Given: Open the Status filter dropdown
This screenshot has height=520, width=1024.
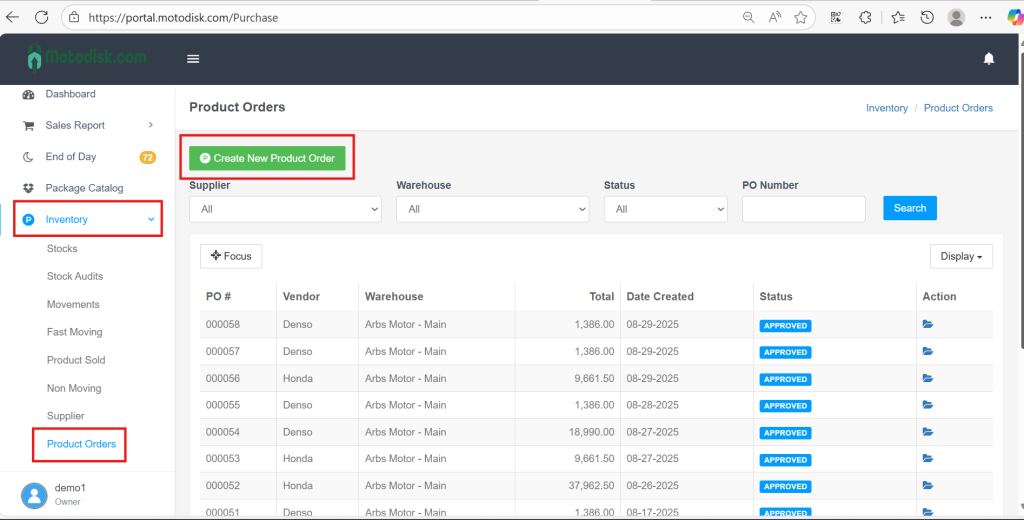Looking at the screenshot, I should pos(665,209).
